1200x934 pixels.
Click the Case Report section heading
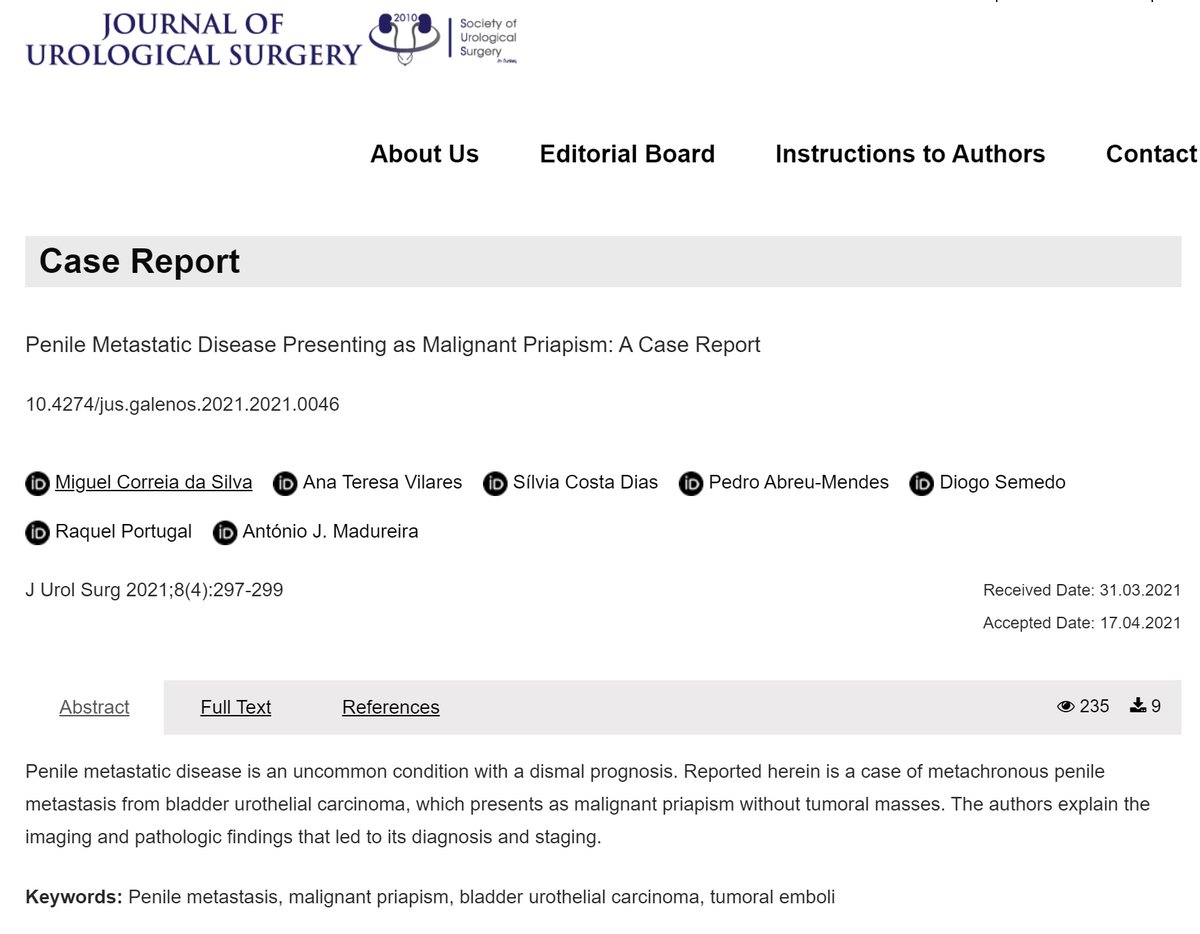tap(140, 262)
